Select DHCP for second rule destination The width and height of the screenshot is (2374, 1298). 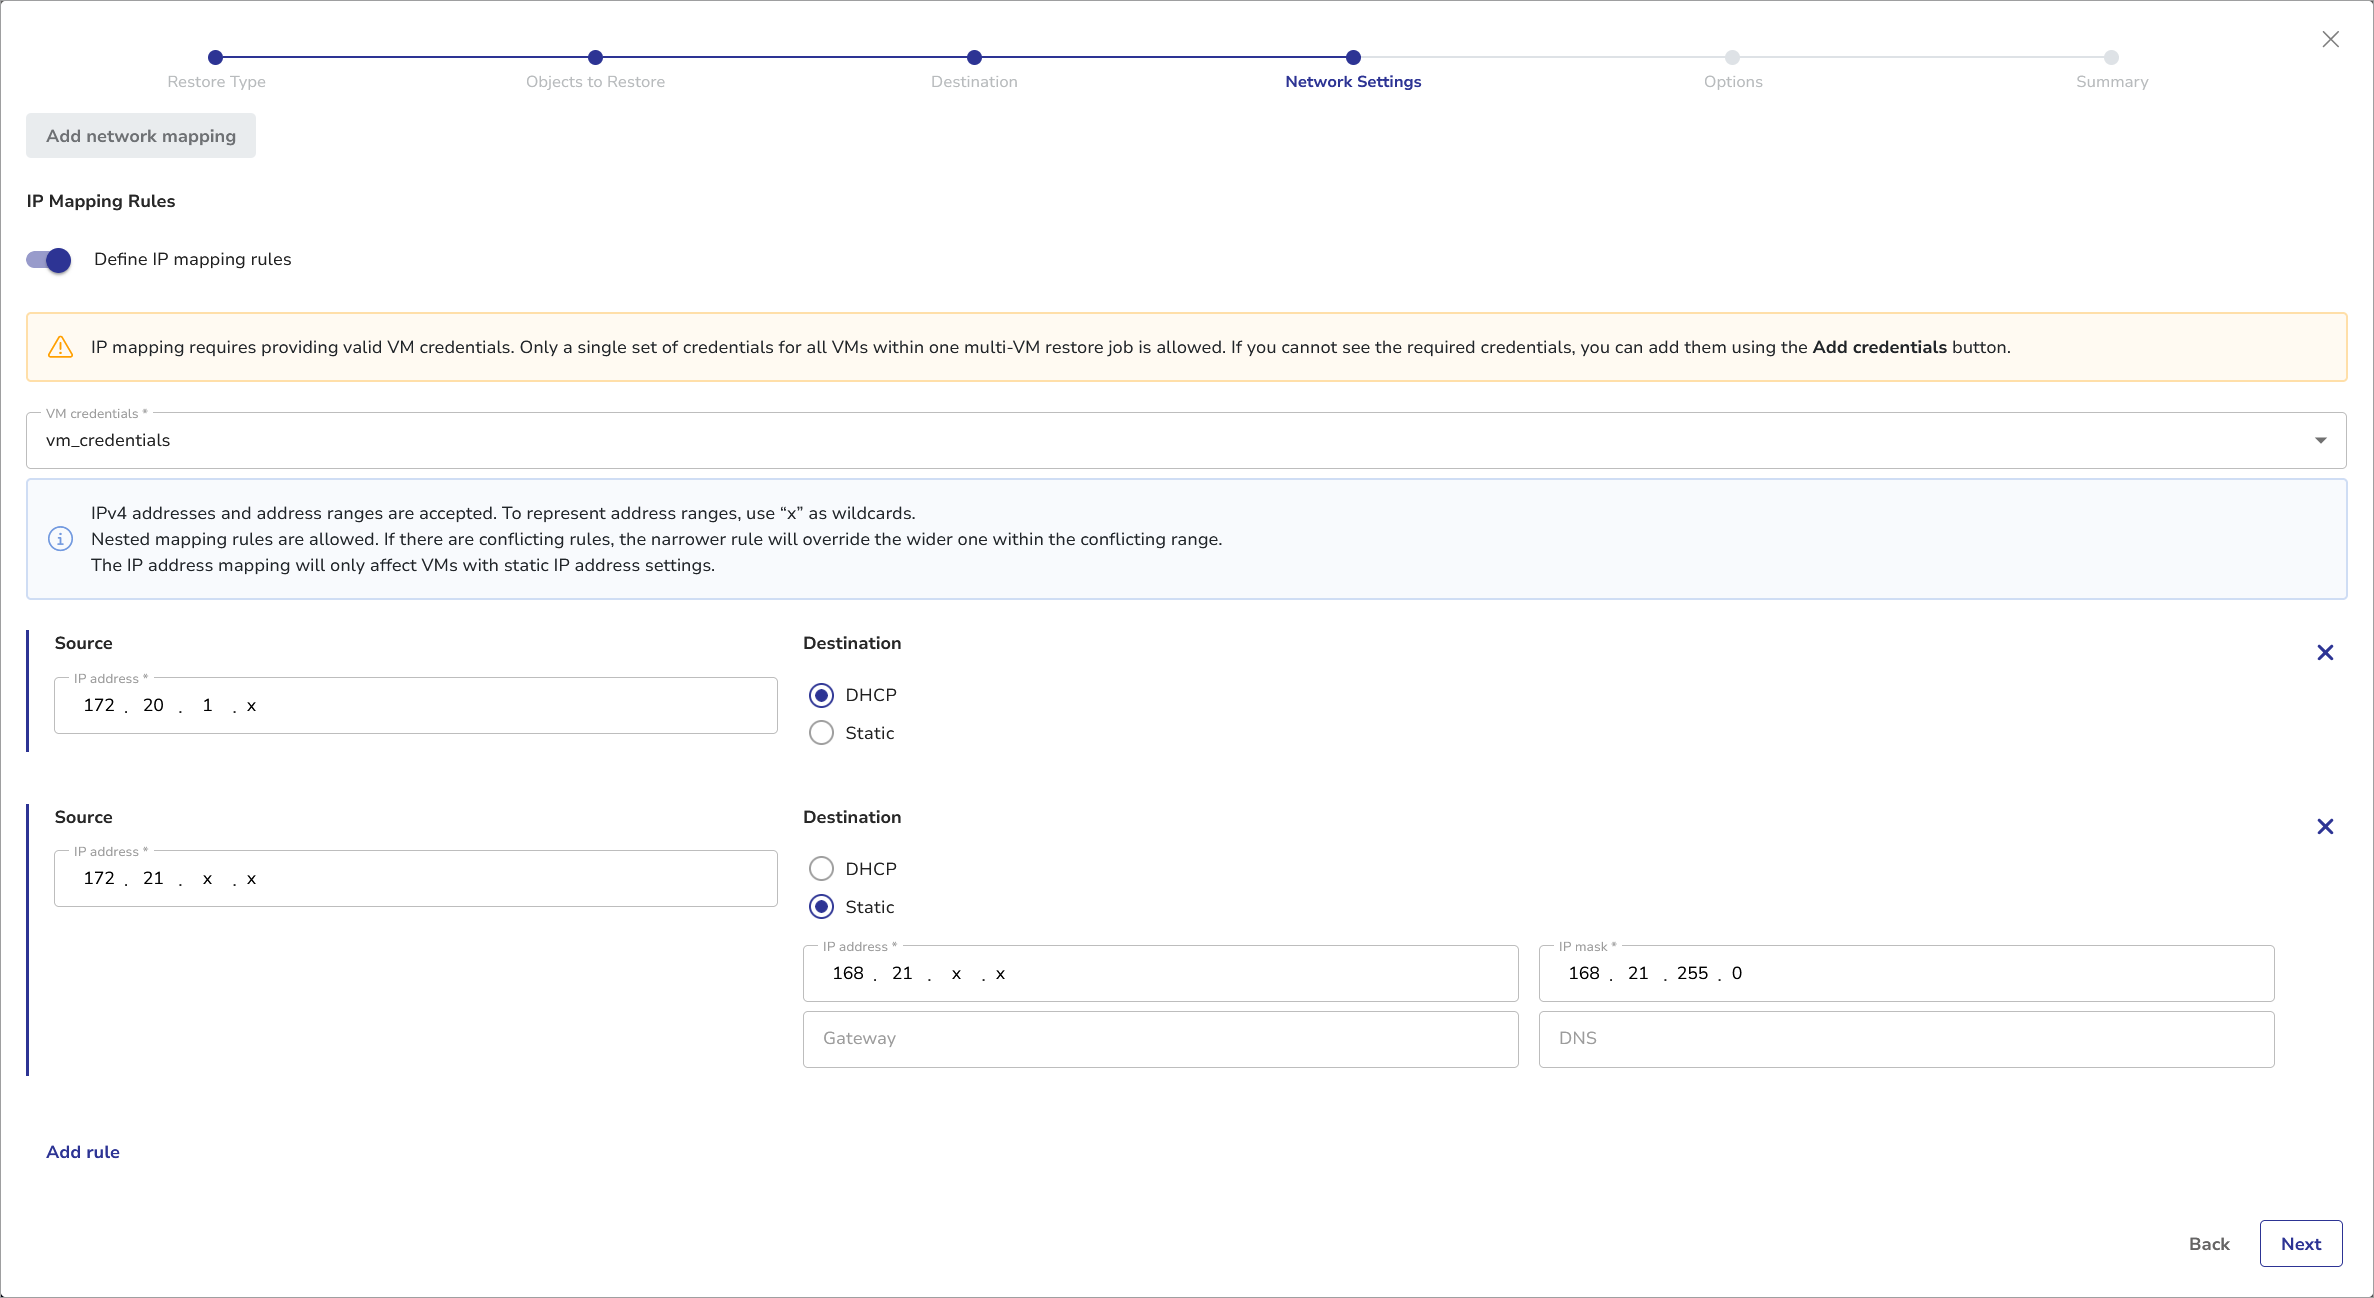(821, 869)
